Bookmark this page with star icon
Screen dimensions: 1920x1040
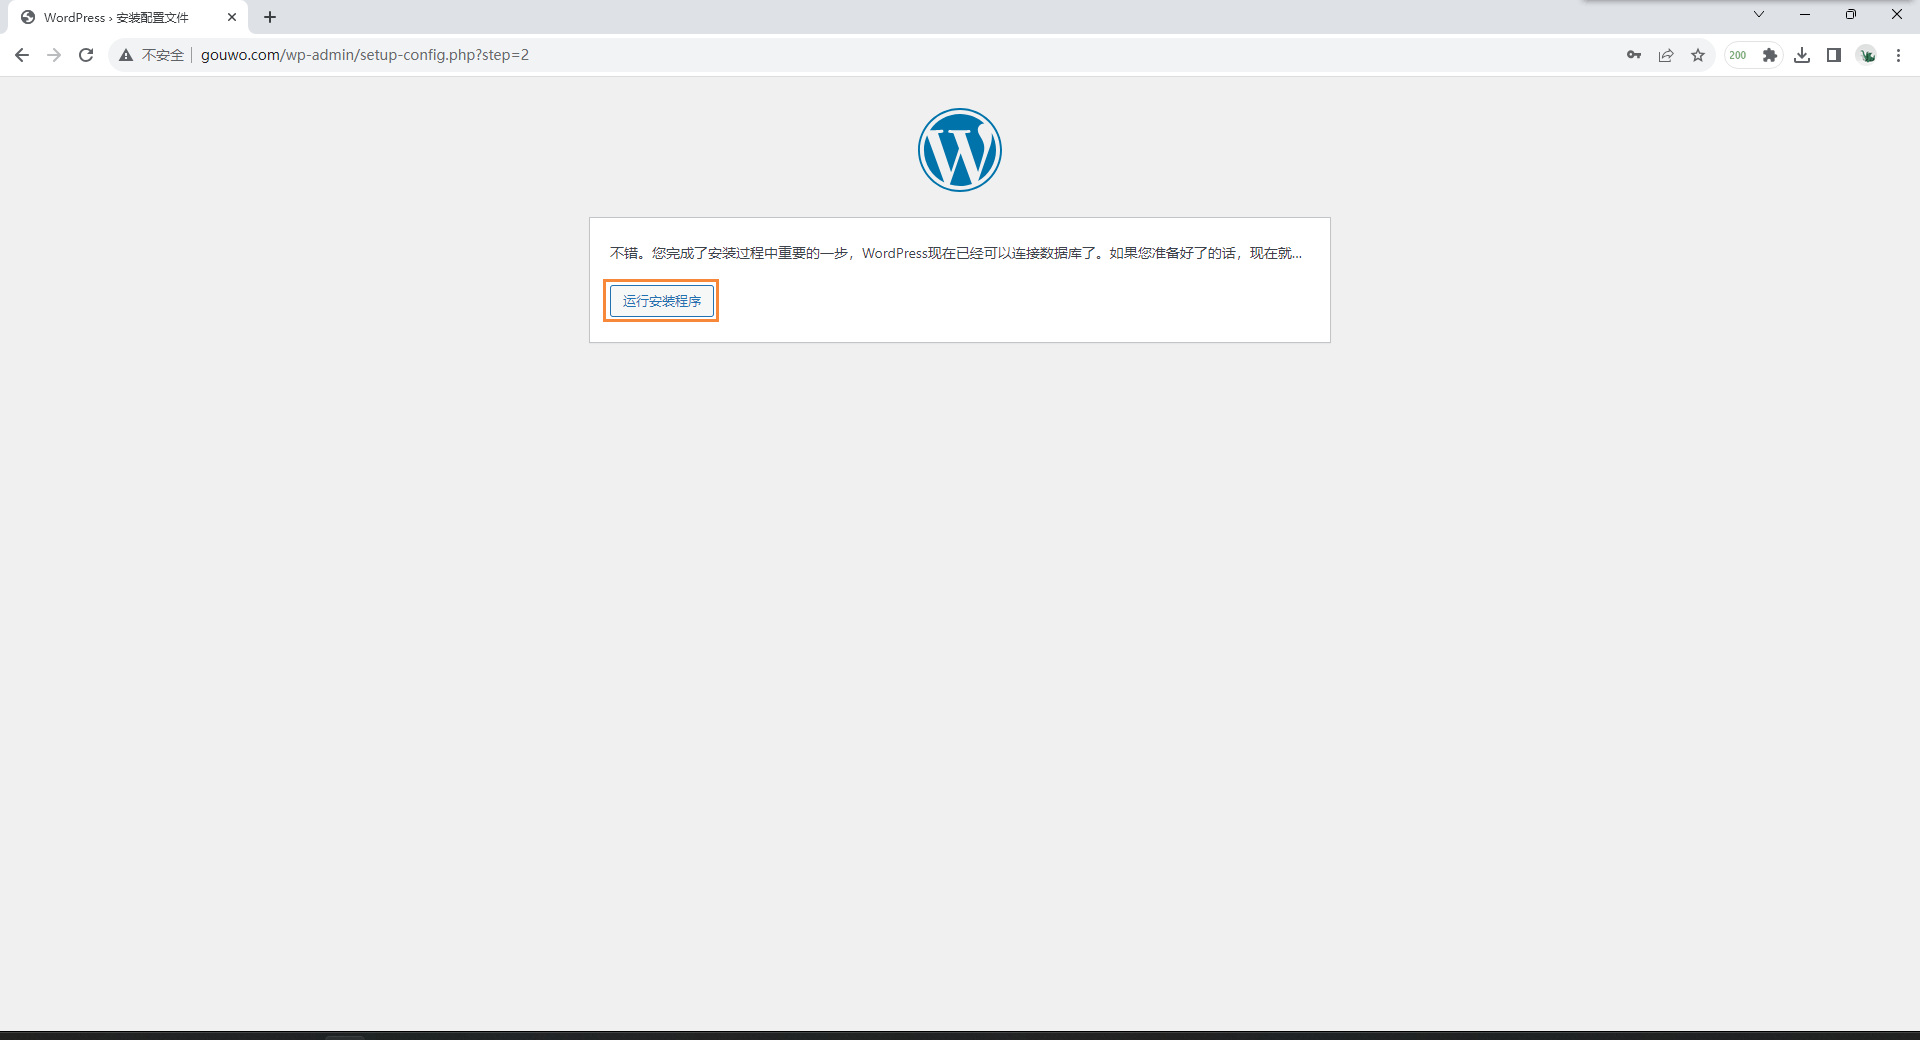1698,55
